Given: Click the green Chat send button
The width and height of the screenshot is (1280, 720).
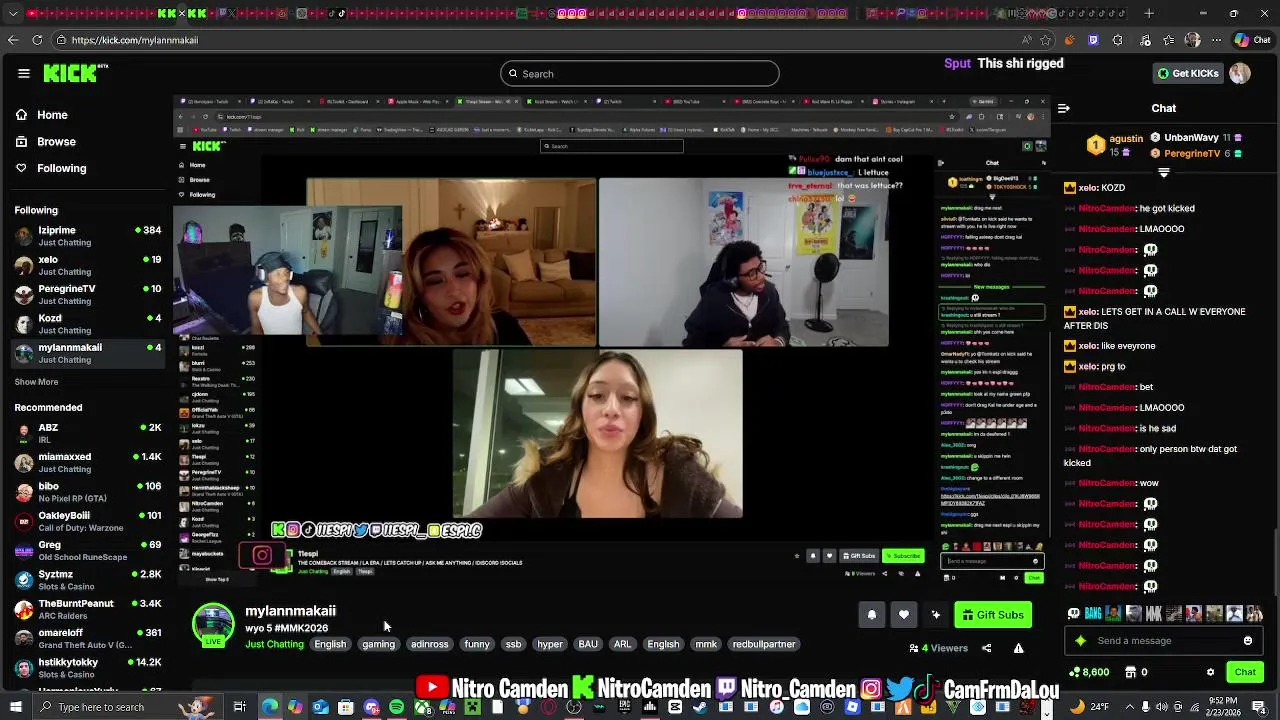Looking at the screenshot, I should click(x=1245, y=672).
